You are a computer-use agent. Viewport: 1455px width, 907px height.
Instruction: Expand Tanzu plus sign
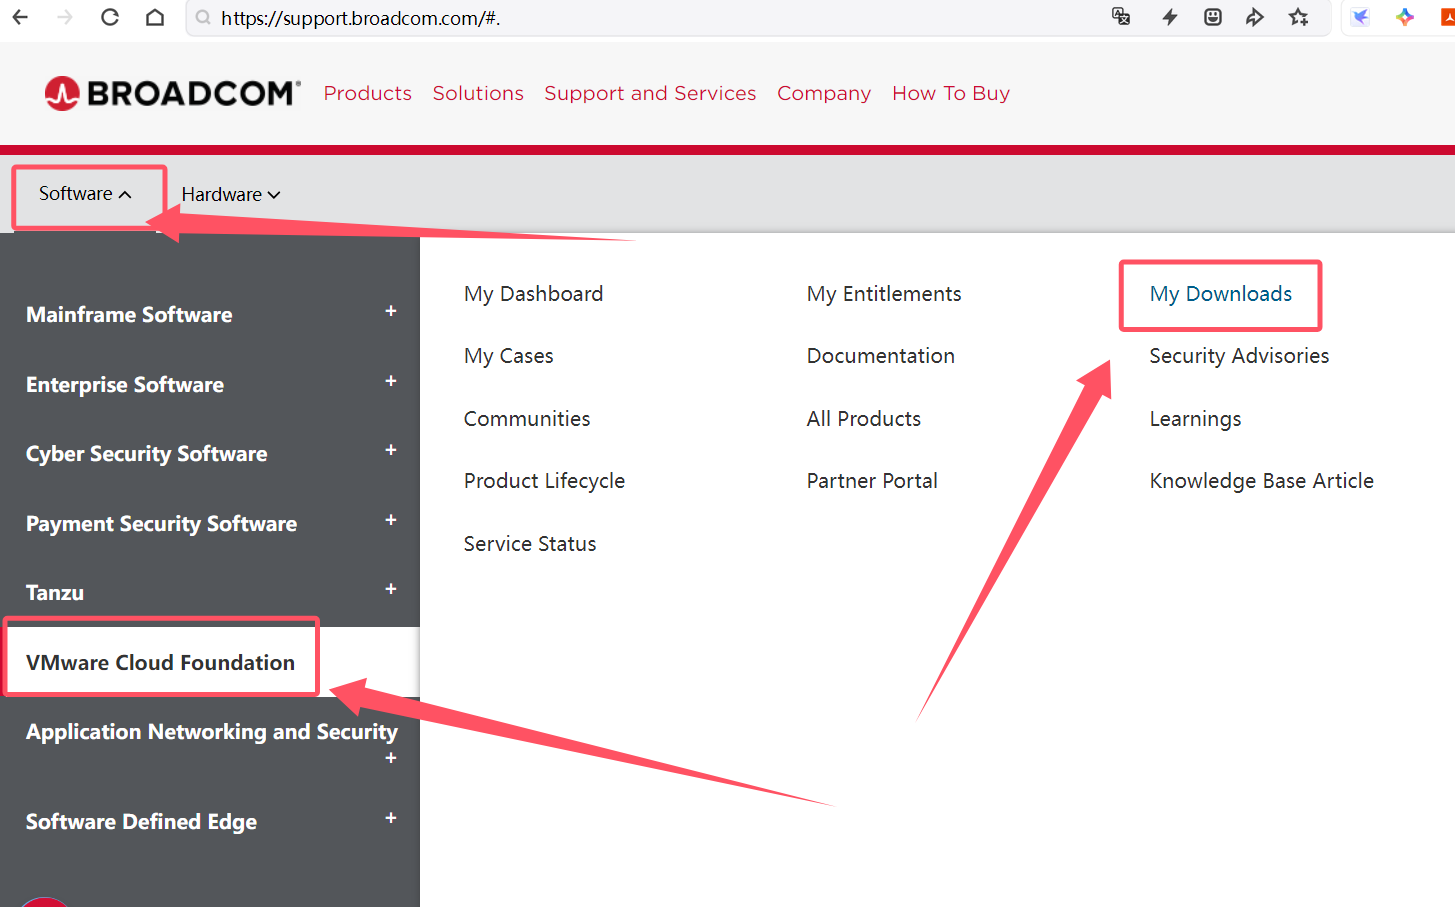[x=391, y=589]
